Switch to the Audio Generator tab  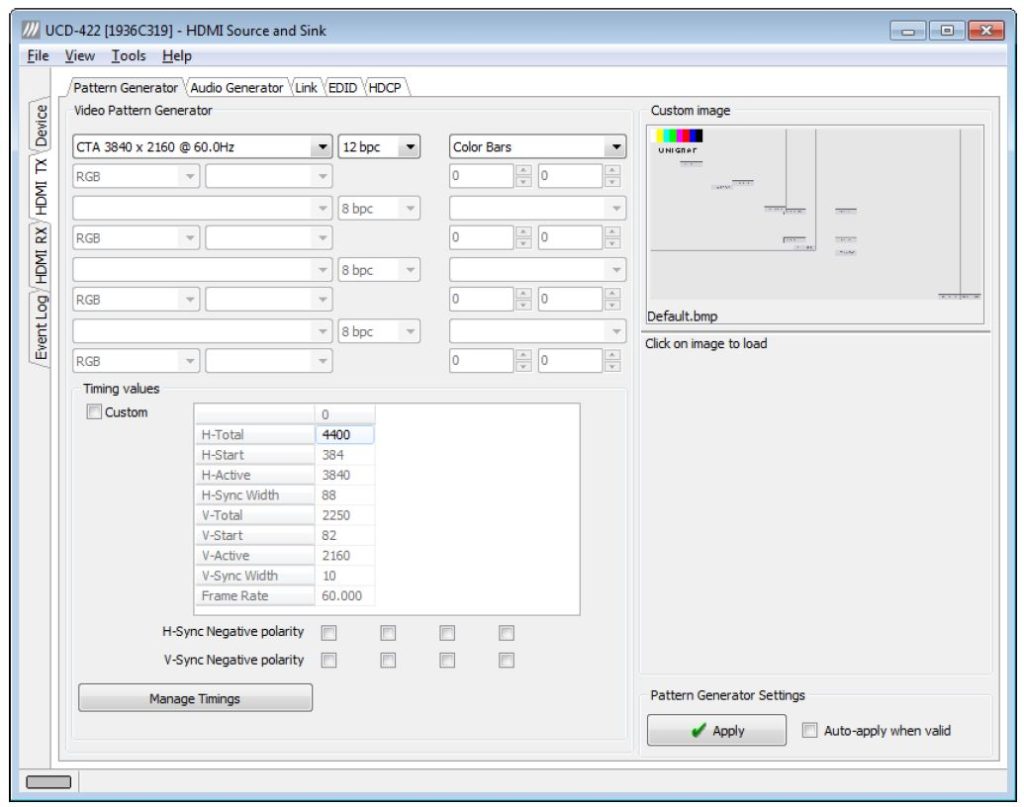tap(236, 87)
